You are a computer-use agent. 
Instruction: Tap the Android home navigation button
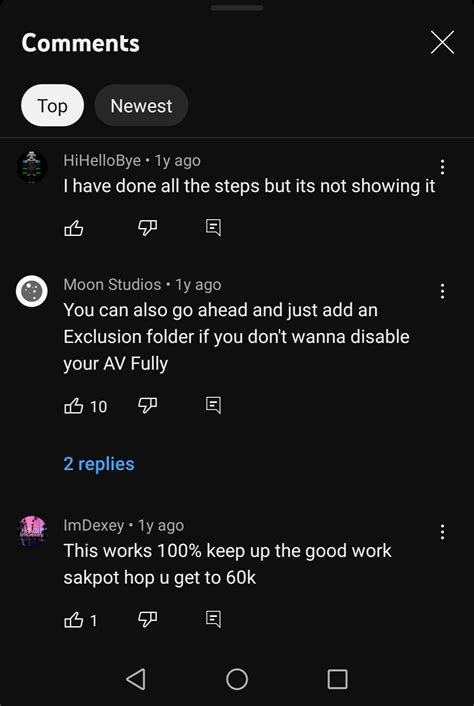[237, 679]
